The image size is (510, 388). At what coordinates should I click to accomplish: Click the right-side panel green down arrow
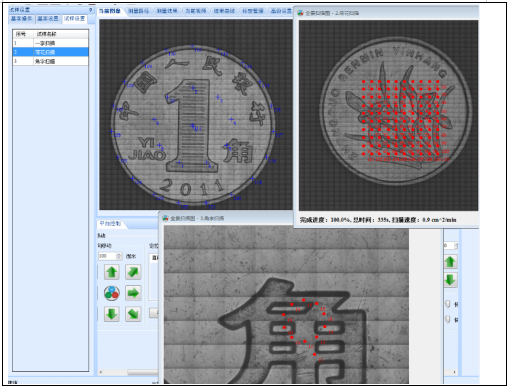pos(450,280)
